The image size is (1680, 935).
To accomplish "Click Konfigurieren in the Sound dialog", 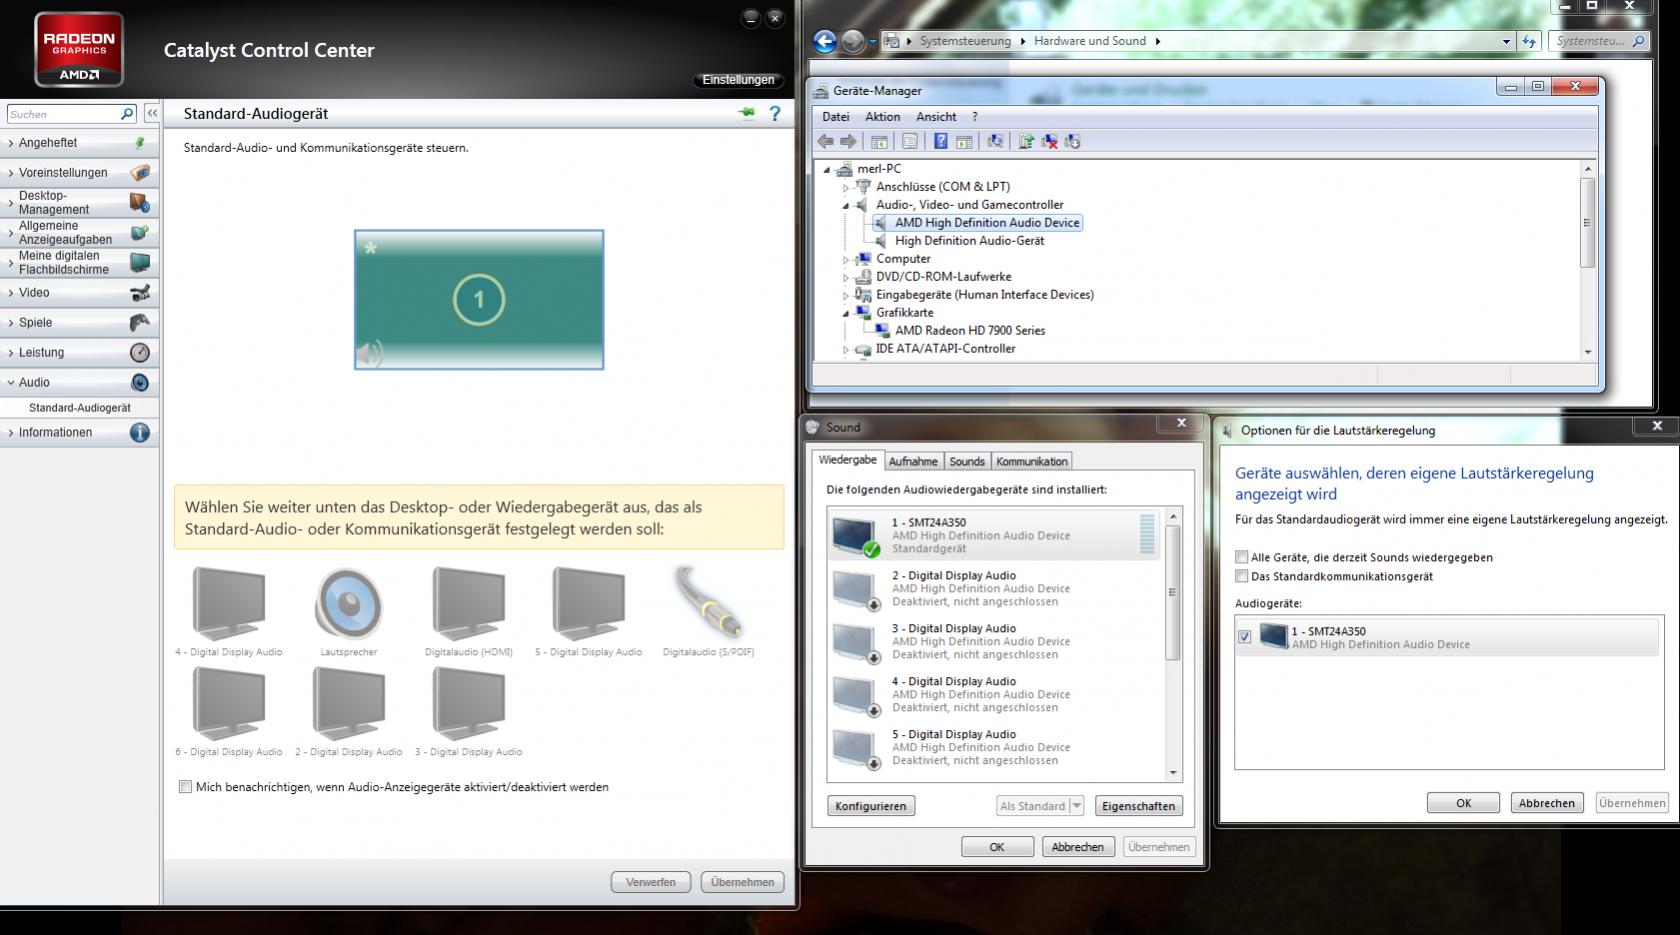I will pyautogui.click(x=871, y=806).
